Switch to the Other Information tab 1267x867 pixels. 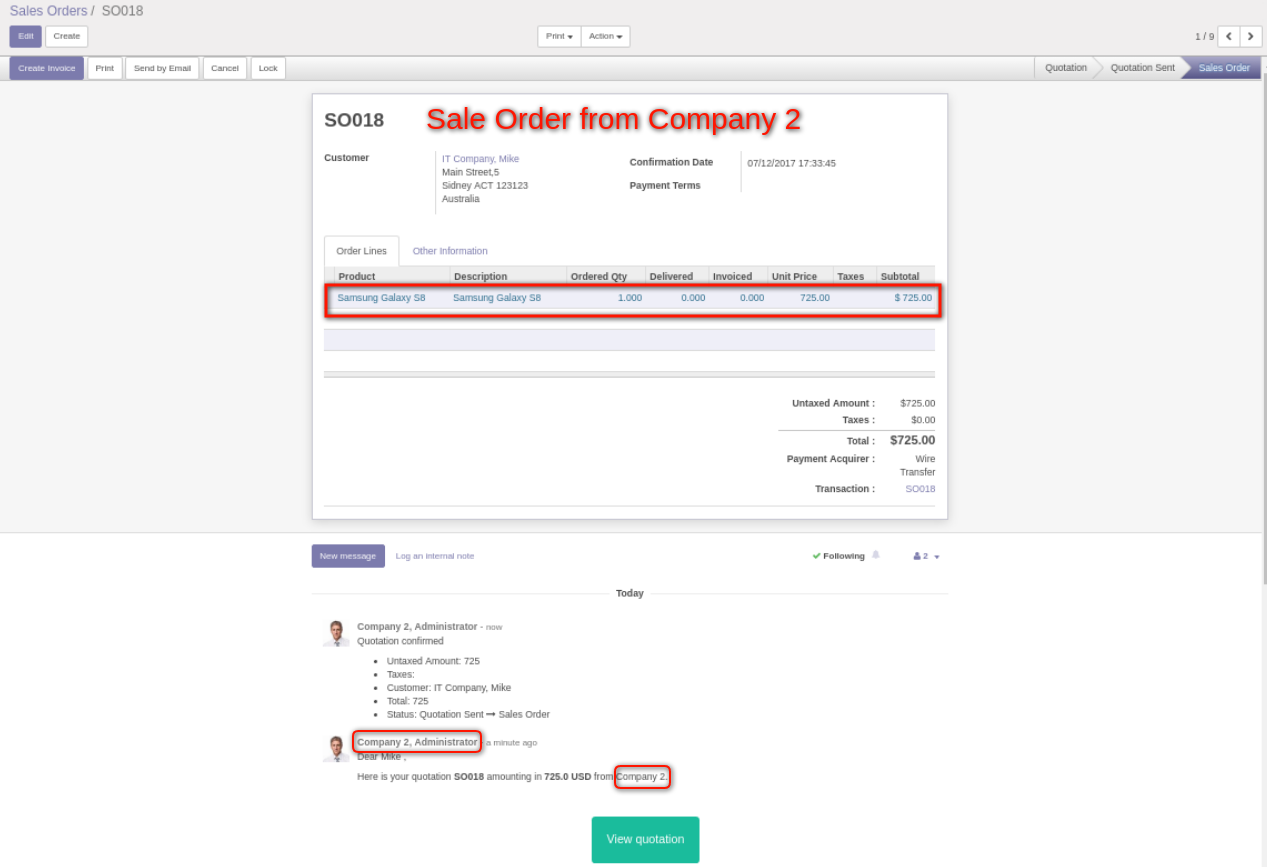pyautogui.click(x=450, y=251)
